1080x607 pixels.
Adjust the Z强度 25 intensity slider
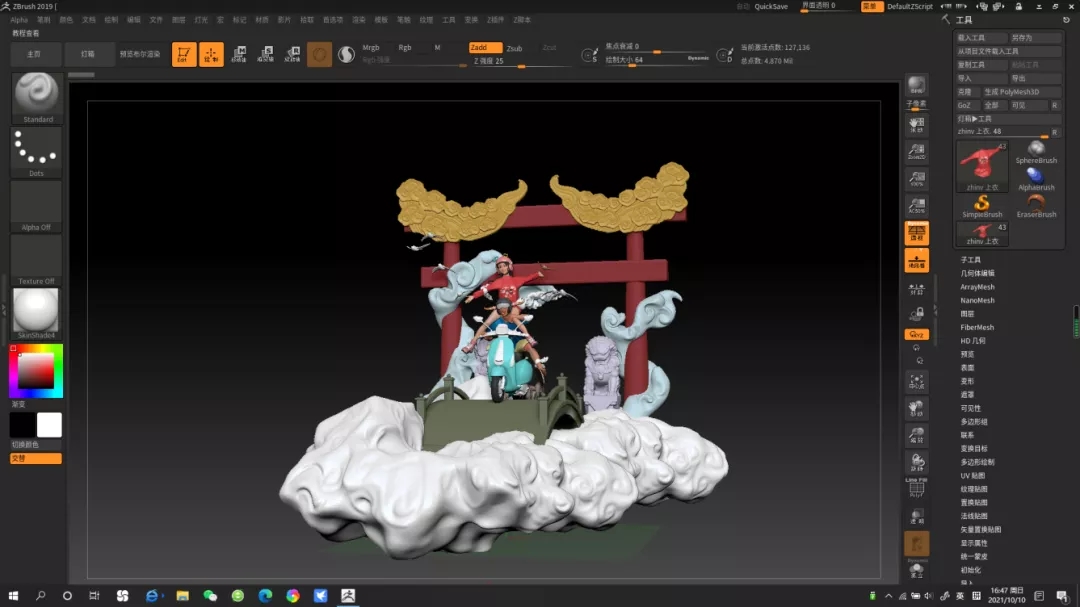(x=521, y=61)
